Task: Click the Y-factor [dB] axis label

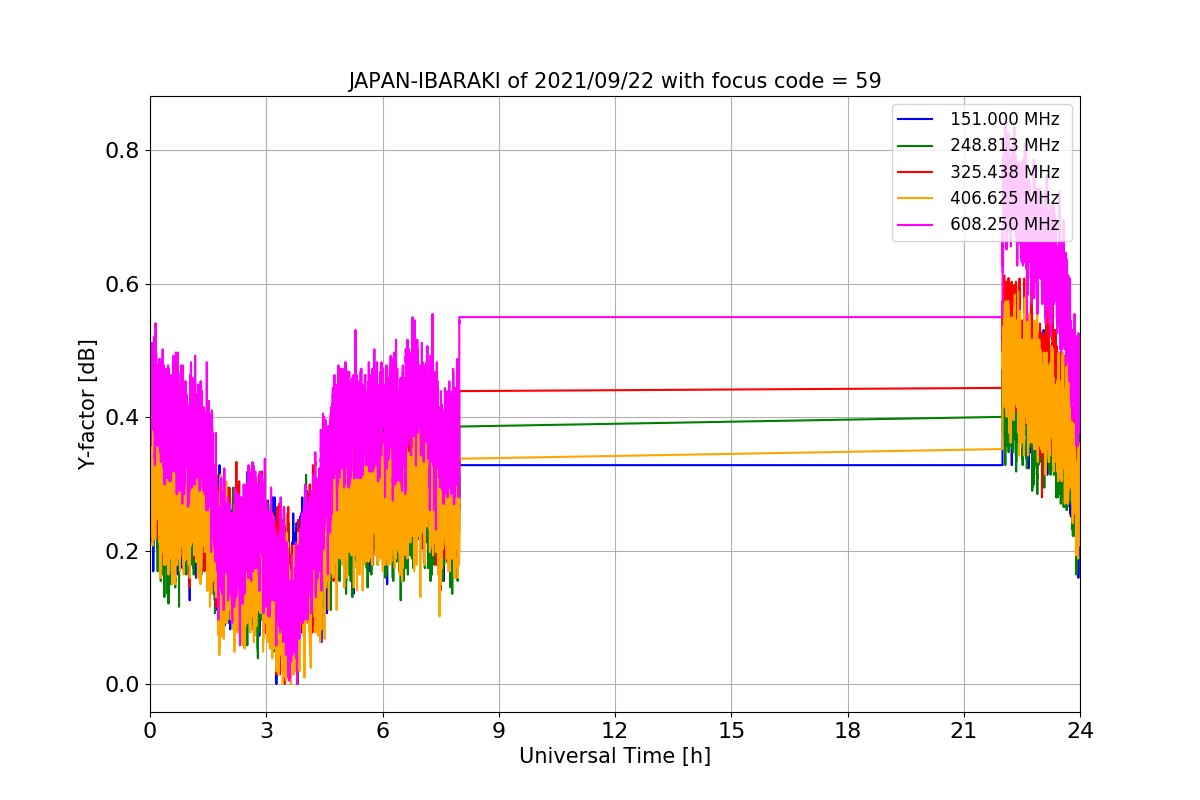Action: click(x=88, y=405)
